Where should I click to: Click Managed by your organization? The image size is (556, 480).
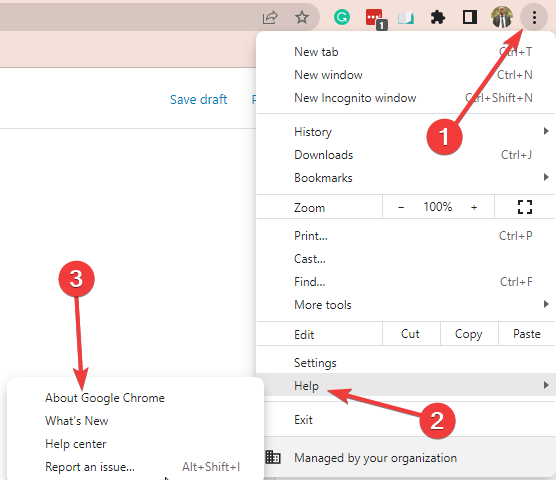coord(406,458)
